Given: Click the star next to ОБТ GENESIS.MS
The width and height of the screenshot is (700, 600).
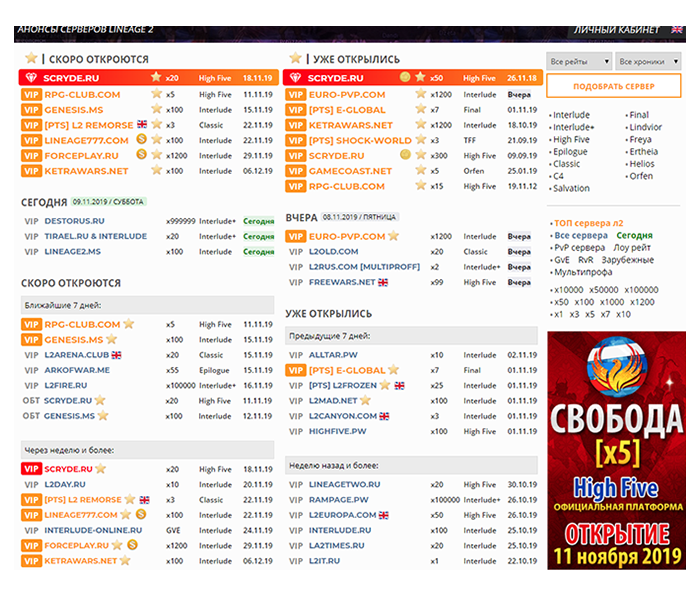Looking at the screenshot, I should tap(103, 416).
